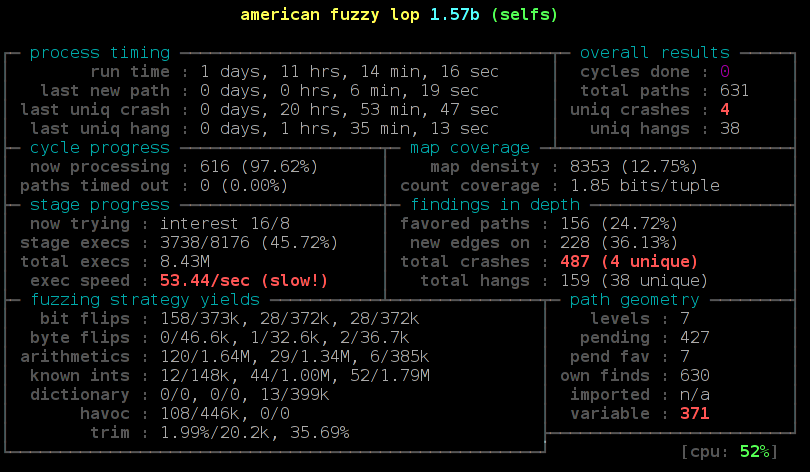This screenshot has height=472, width=810.
Task: Click the count coverage value '1.85 bits/tuple'
Action: [645, 186]
